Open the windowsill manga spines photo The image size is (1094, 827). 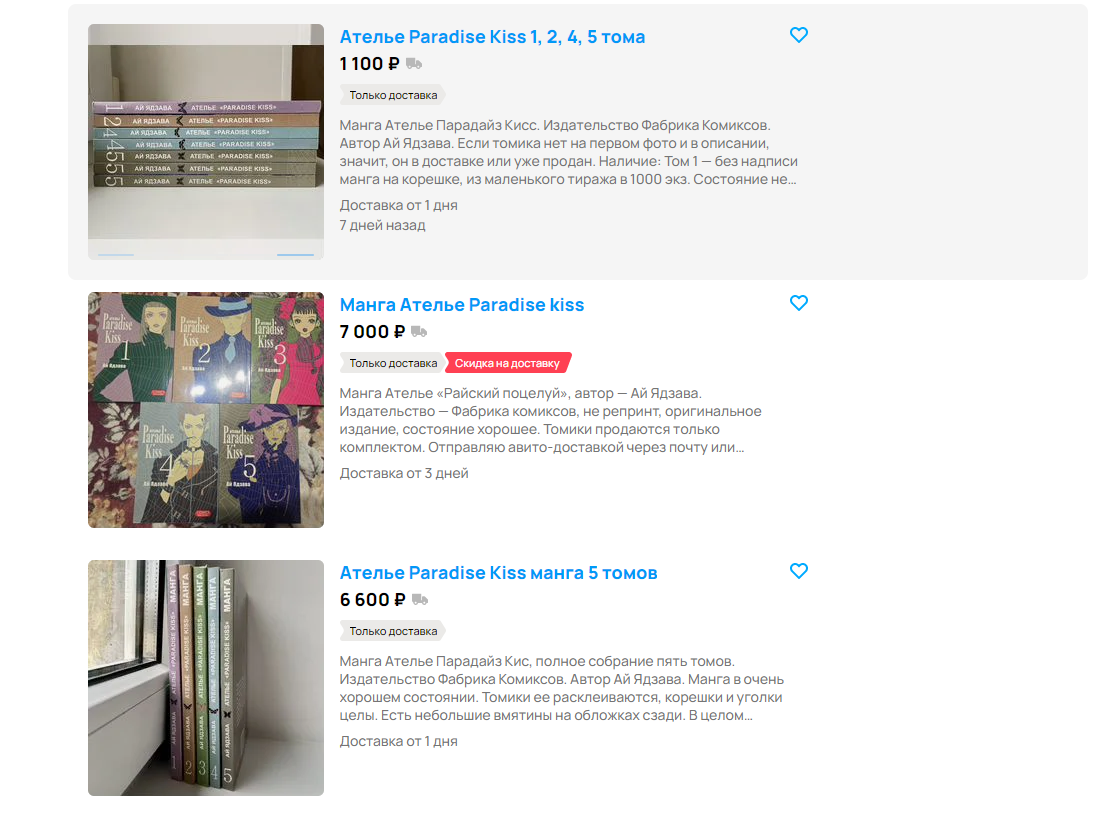[x=206, y=678]
